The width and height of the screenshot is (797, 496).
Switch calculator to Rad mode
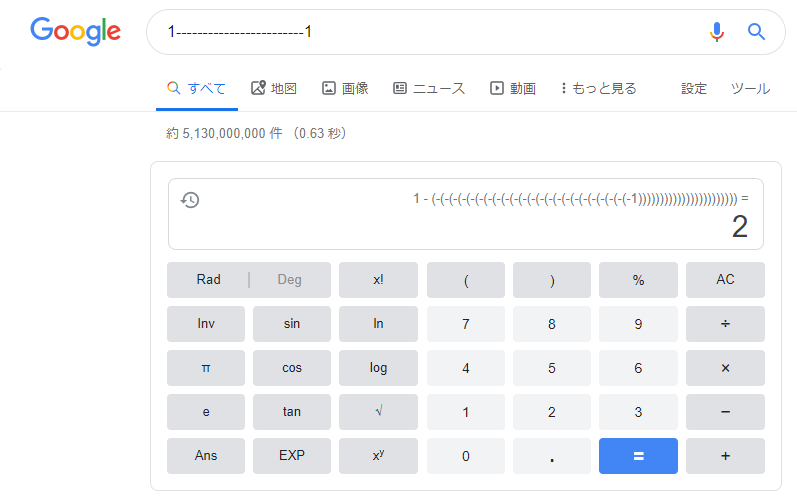(x=208, y=280)
